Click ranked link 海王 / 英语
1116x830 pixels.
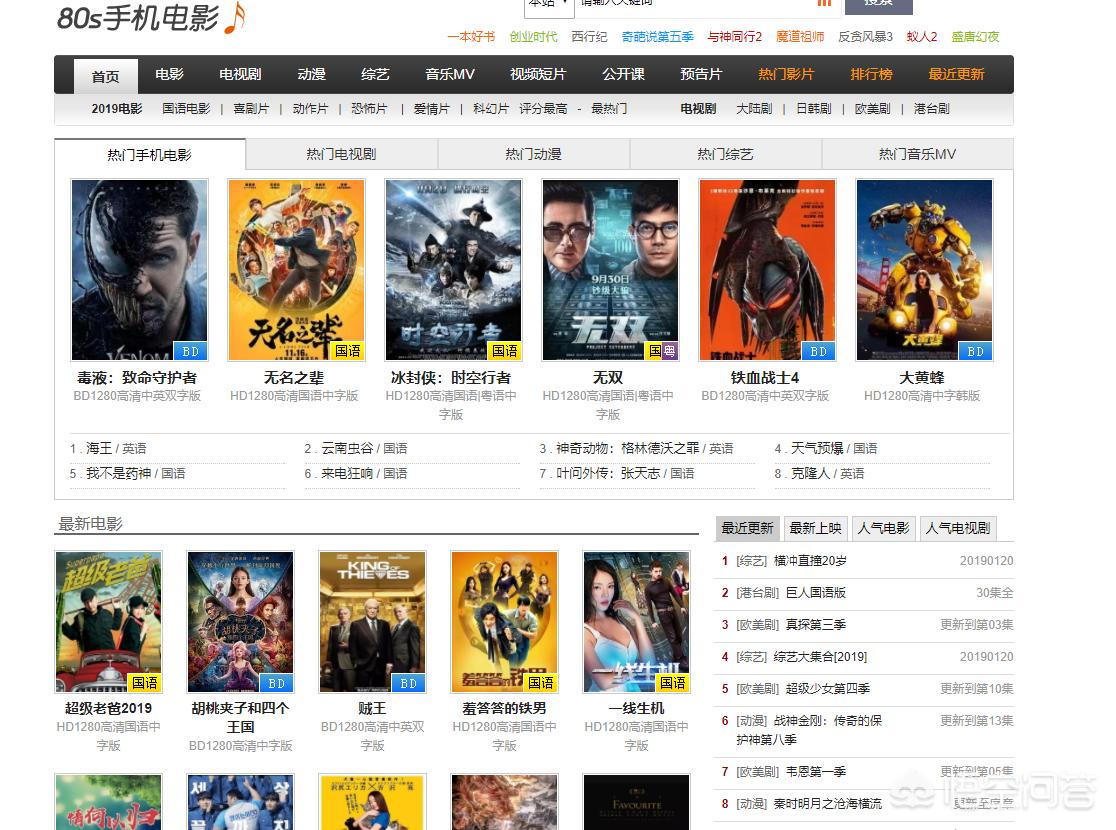(115, 448)
